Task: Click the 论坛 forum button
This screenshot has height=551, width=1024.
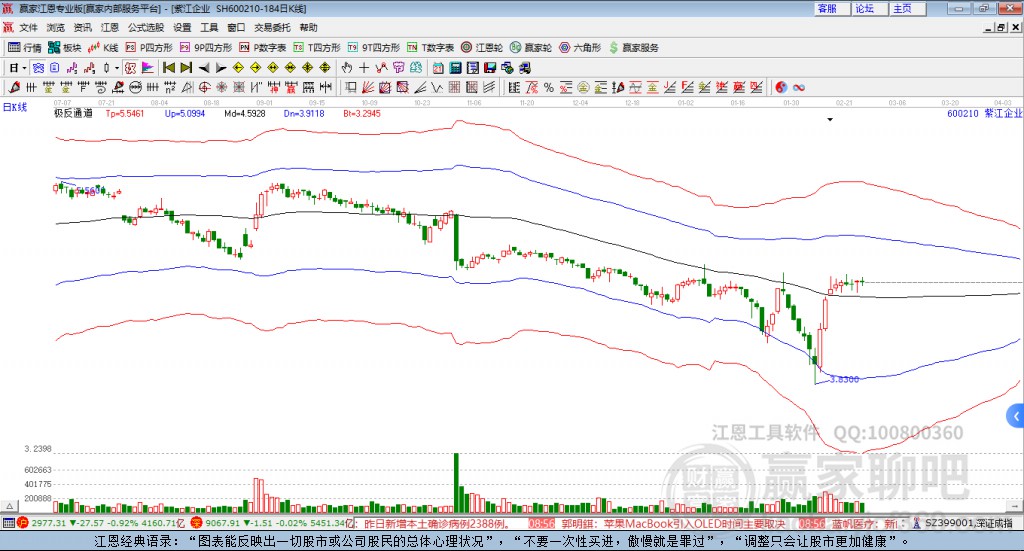Action: pyautogui.click(x=869, y=8)
